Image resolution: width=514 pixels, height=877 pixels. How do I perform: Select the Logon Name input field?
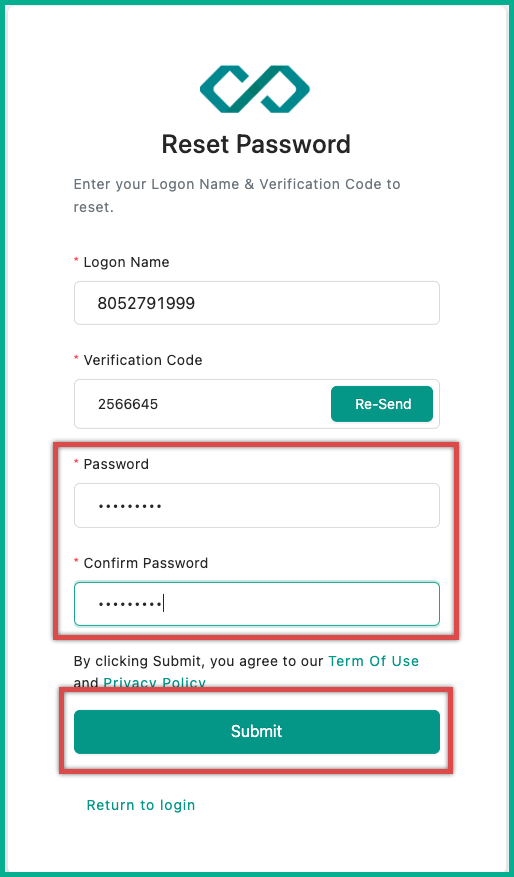point(257,303)
